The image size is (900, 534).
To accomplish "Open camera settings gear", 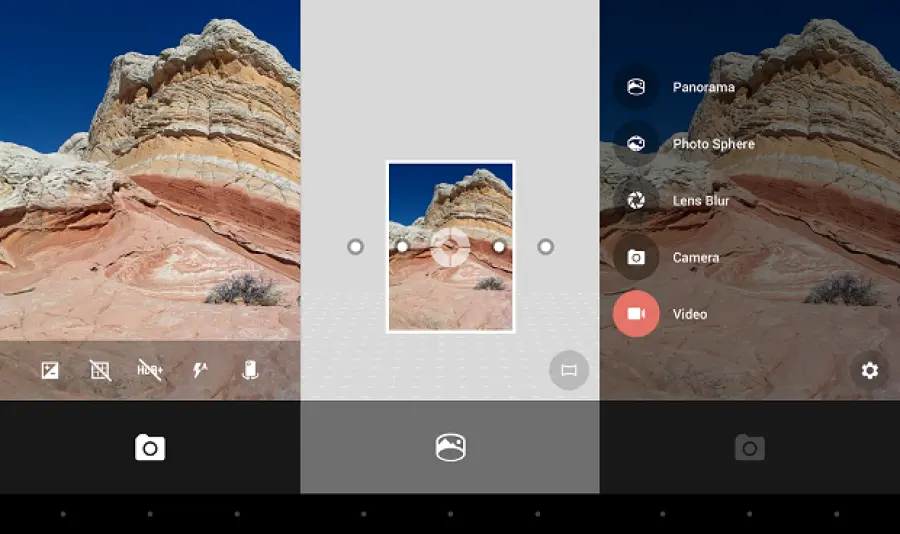I will click(x=870, y=370).
